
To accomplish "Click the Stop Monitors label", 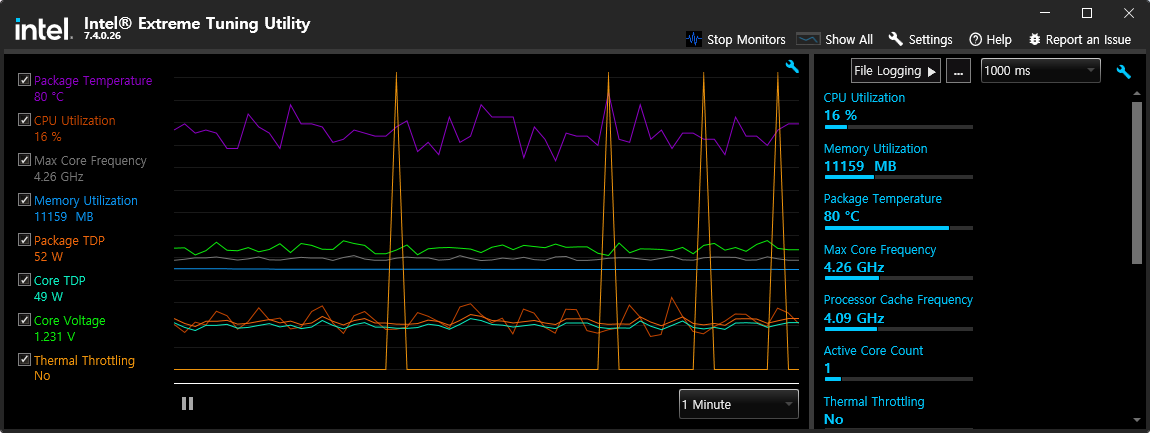I will point(746,40).
